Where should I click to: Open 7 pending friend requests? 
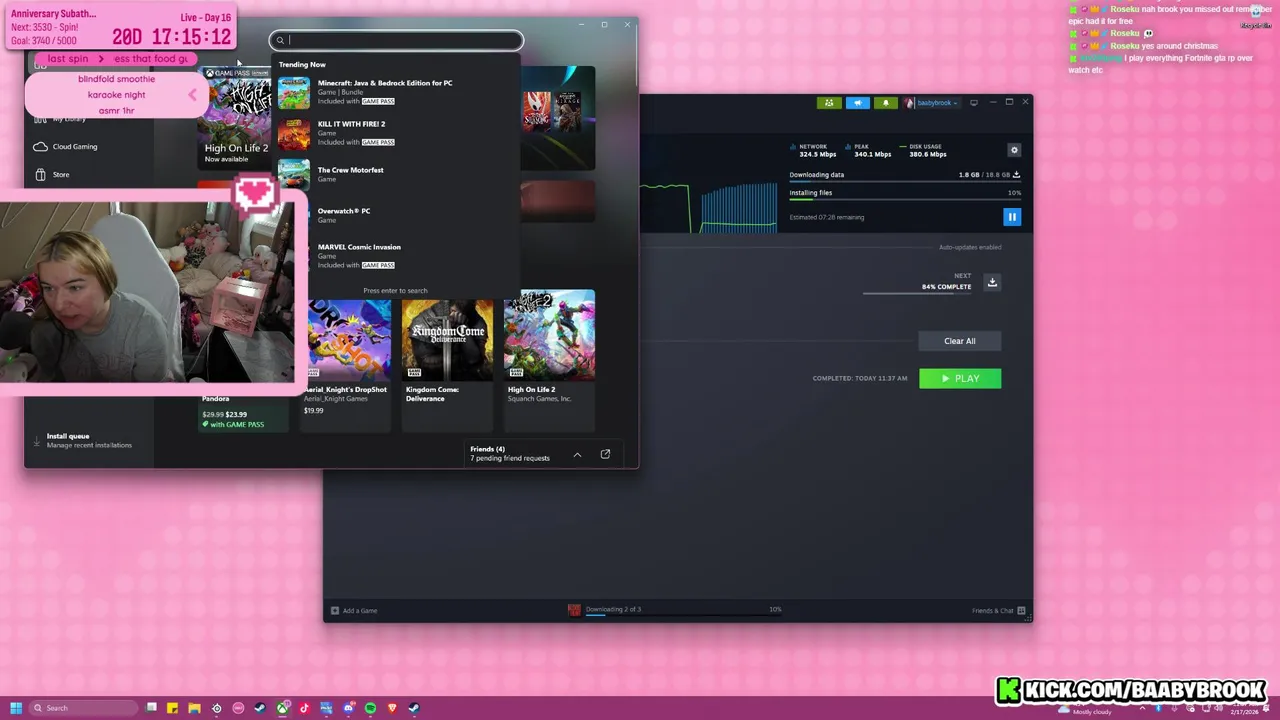[510, 458]
